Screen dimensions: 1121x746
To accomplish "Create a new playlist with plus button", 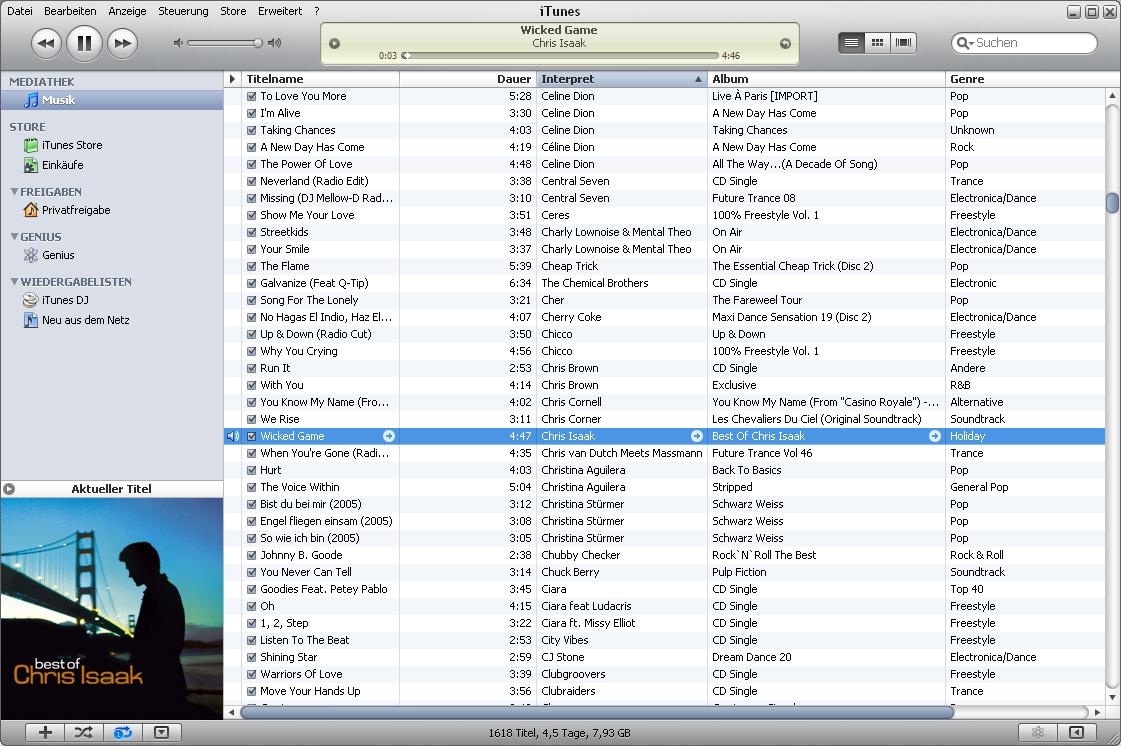I will [44, 732].
